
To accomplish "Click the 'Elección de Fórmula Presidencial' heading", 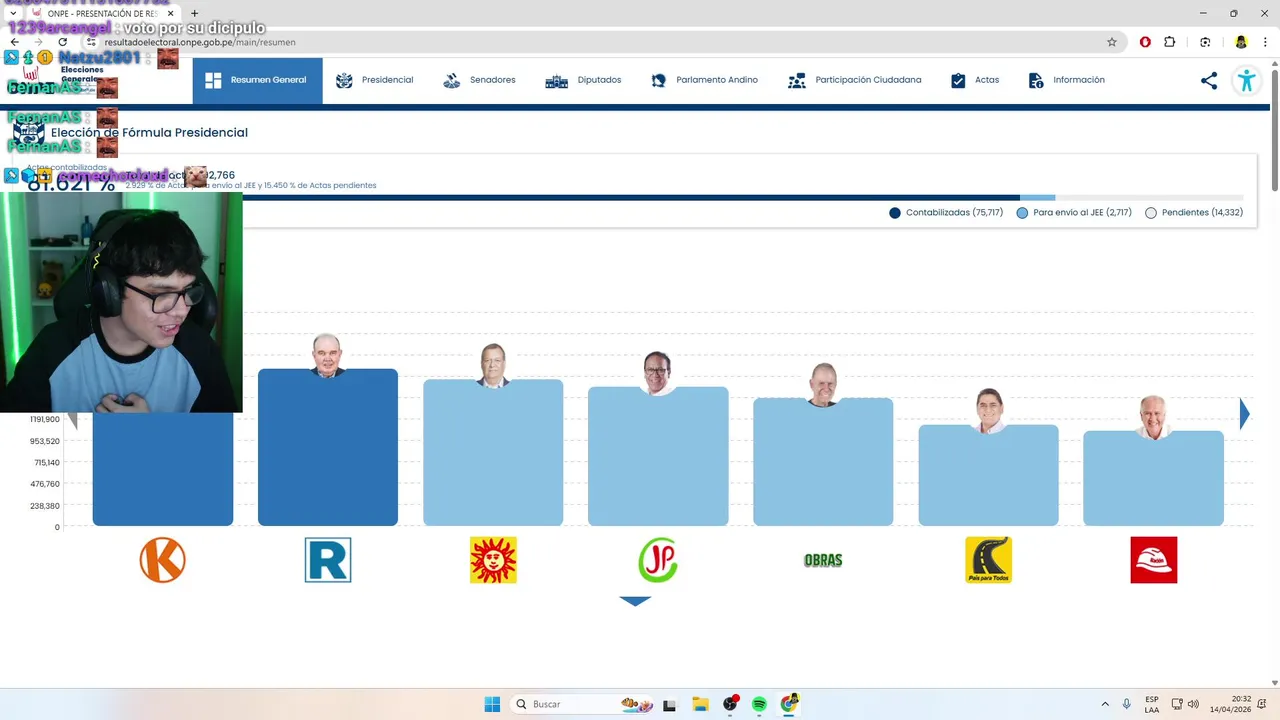I will (149, 132).
